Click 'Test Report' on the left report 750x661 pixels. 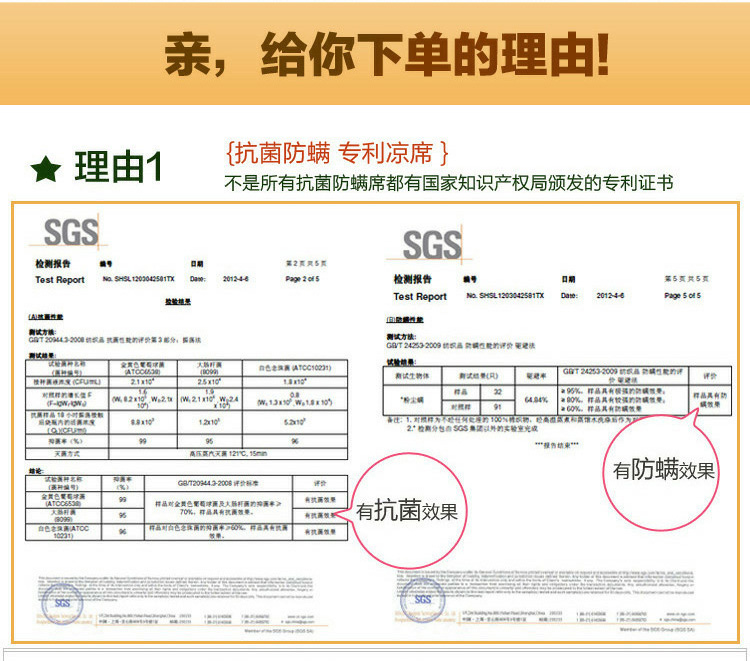click(60, 280)
